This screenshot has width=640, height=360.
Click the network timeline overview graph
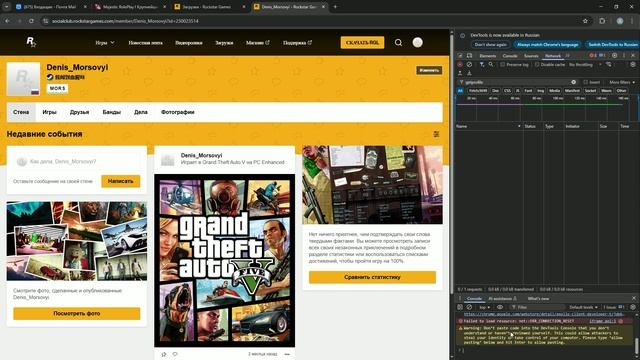point(547,108)
